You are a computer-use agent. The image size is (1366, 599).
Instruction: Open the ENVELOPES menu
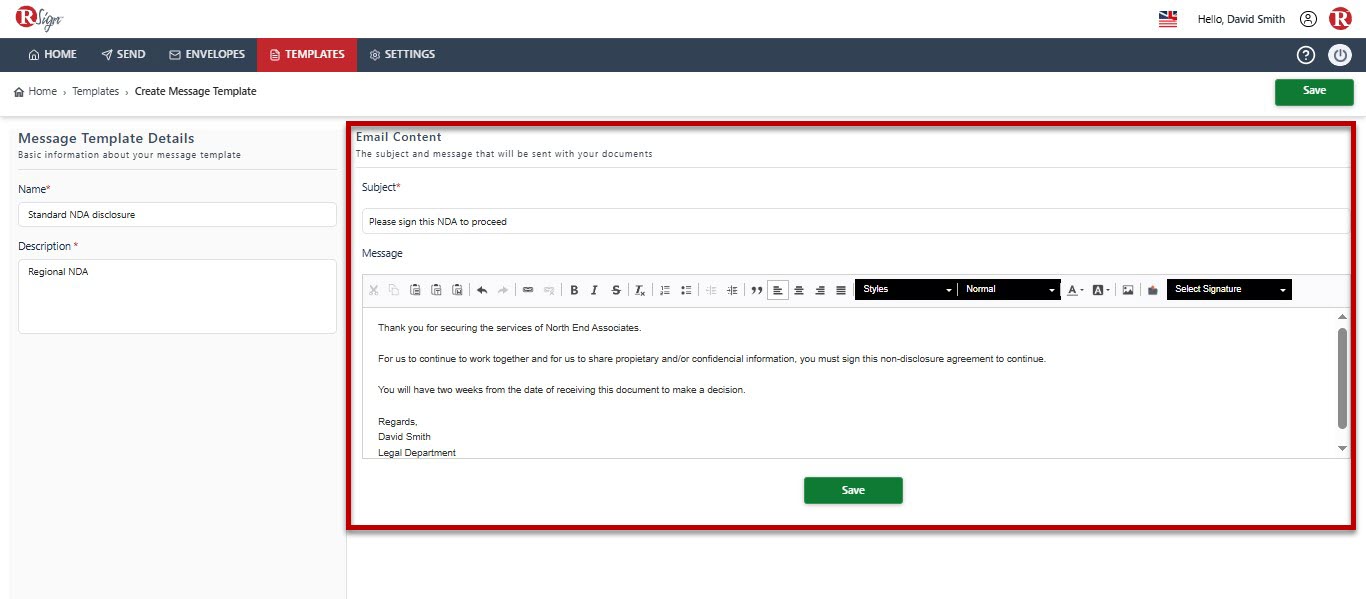(207, 54)
